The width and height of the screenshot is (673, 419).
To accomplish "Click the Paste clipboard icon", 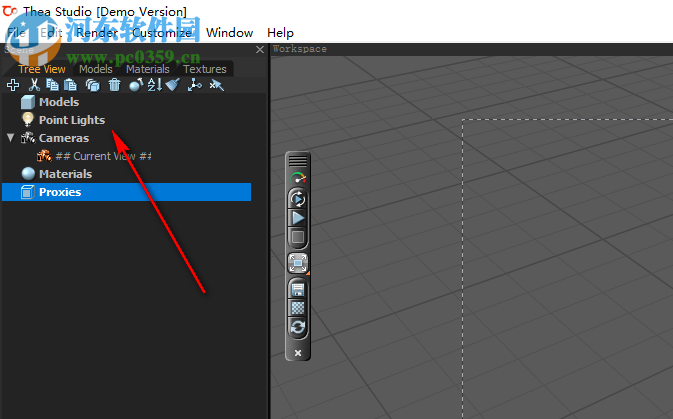I will 70,85.
